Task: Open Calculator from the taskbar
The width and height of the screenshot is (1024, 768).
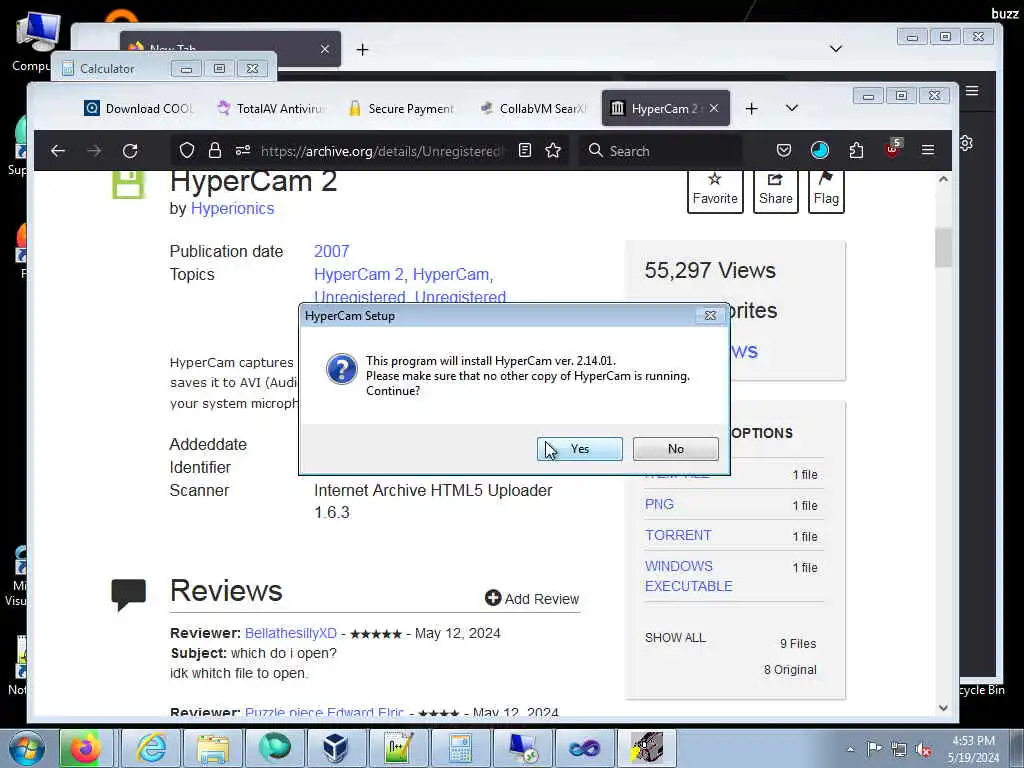Action: [460, 748]
